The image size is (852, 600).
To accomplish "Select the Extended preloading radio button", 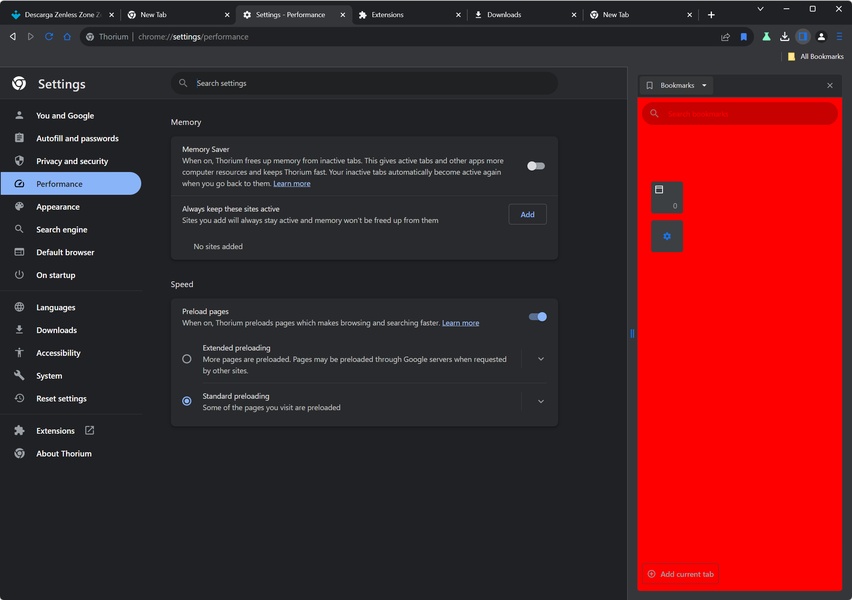I will coord(187,358).
